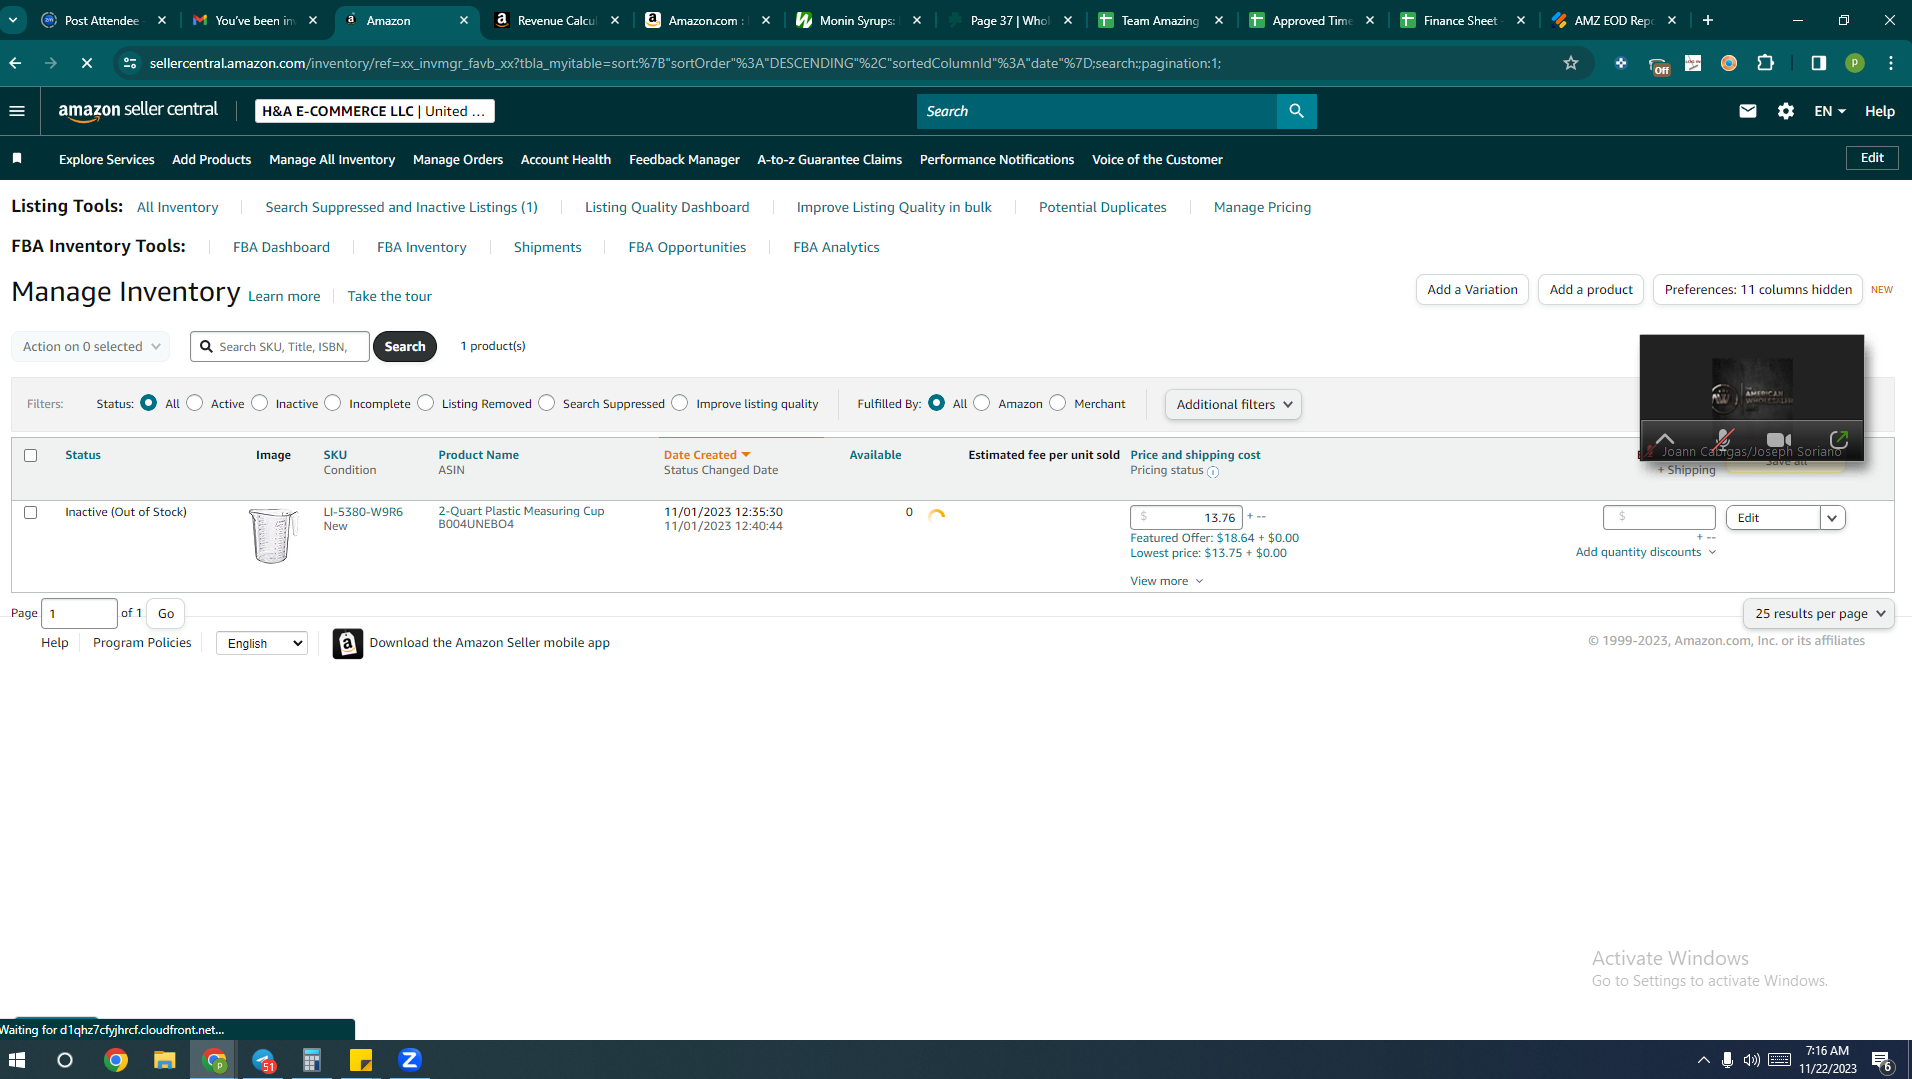This screenshot has height=1079, width=1912.
Task: Click the Pricing status info icon
Action: coord(1212,472)
